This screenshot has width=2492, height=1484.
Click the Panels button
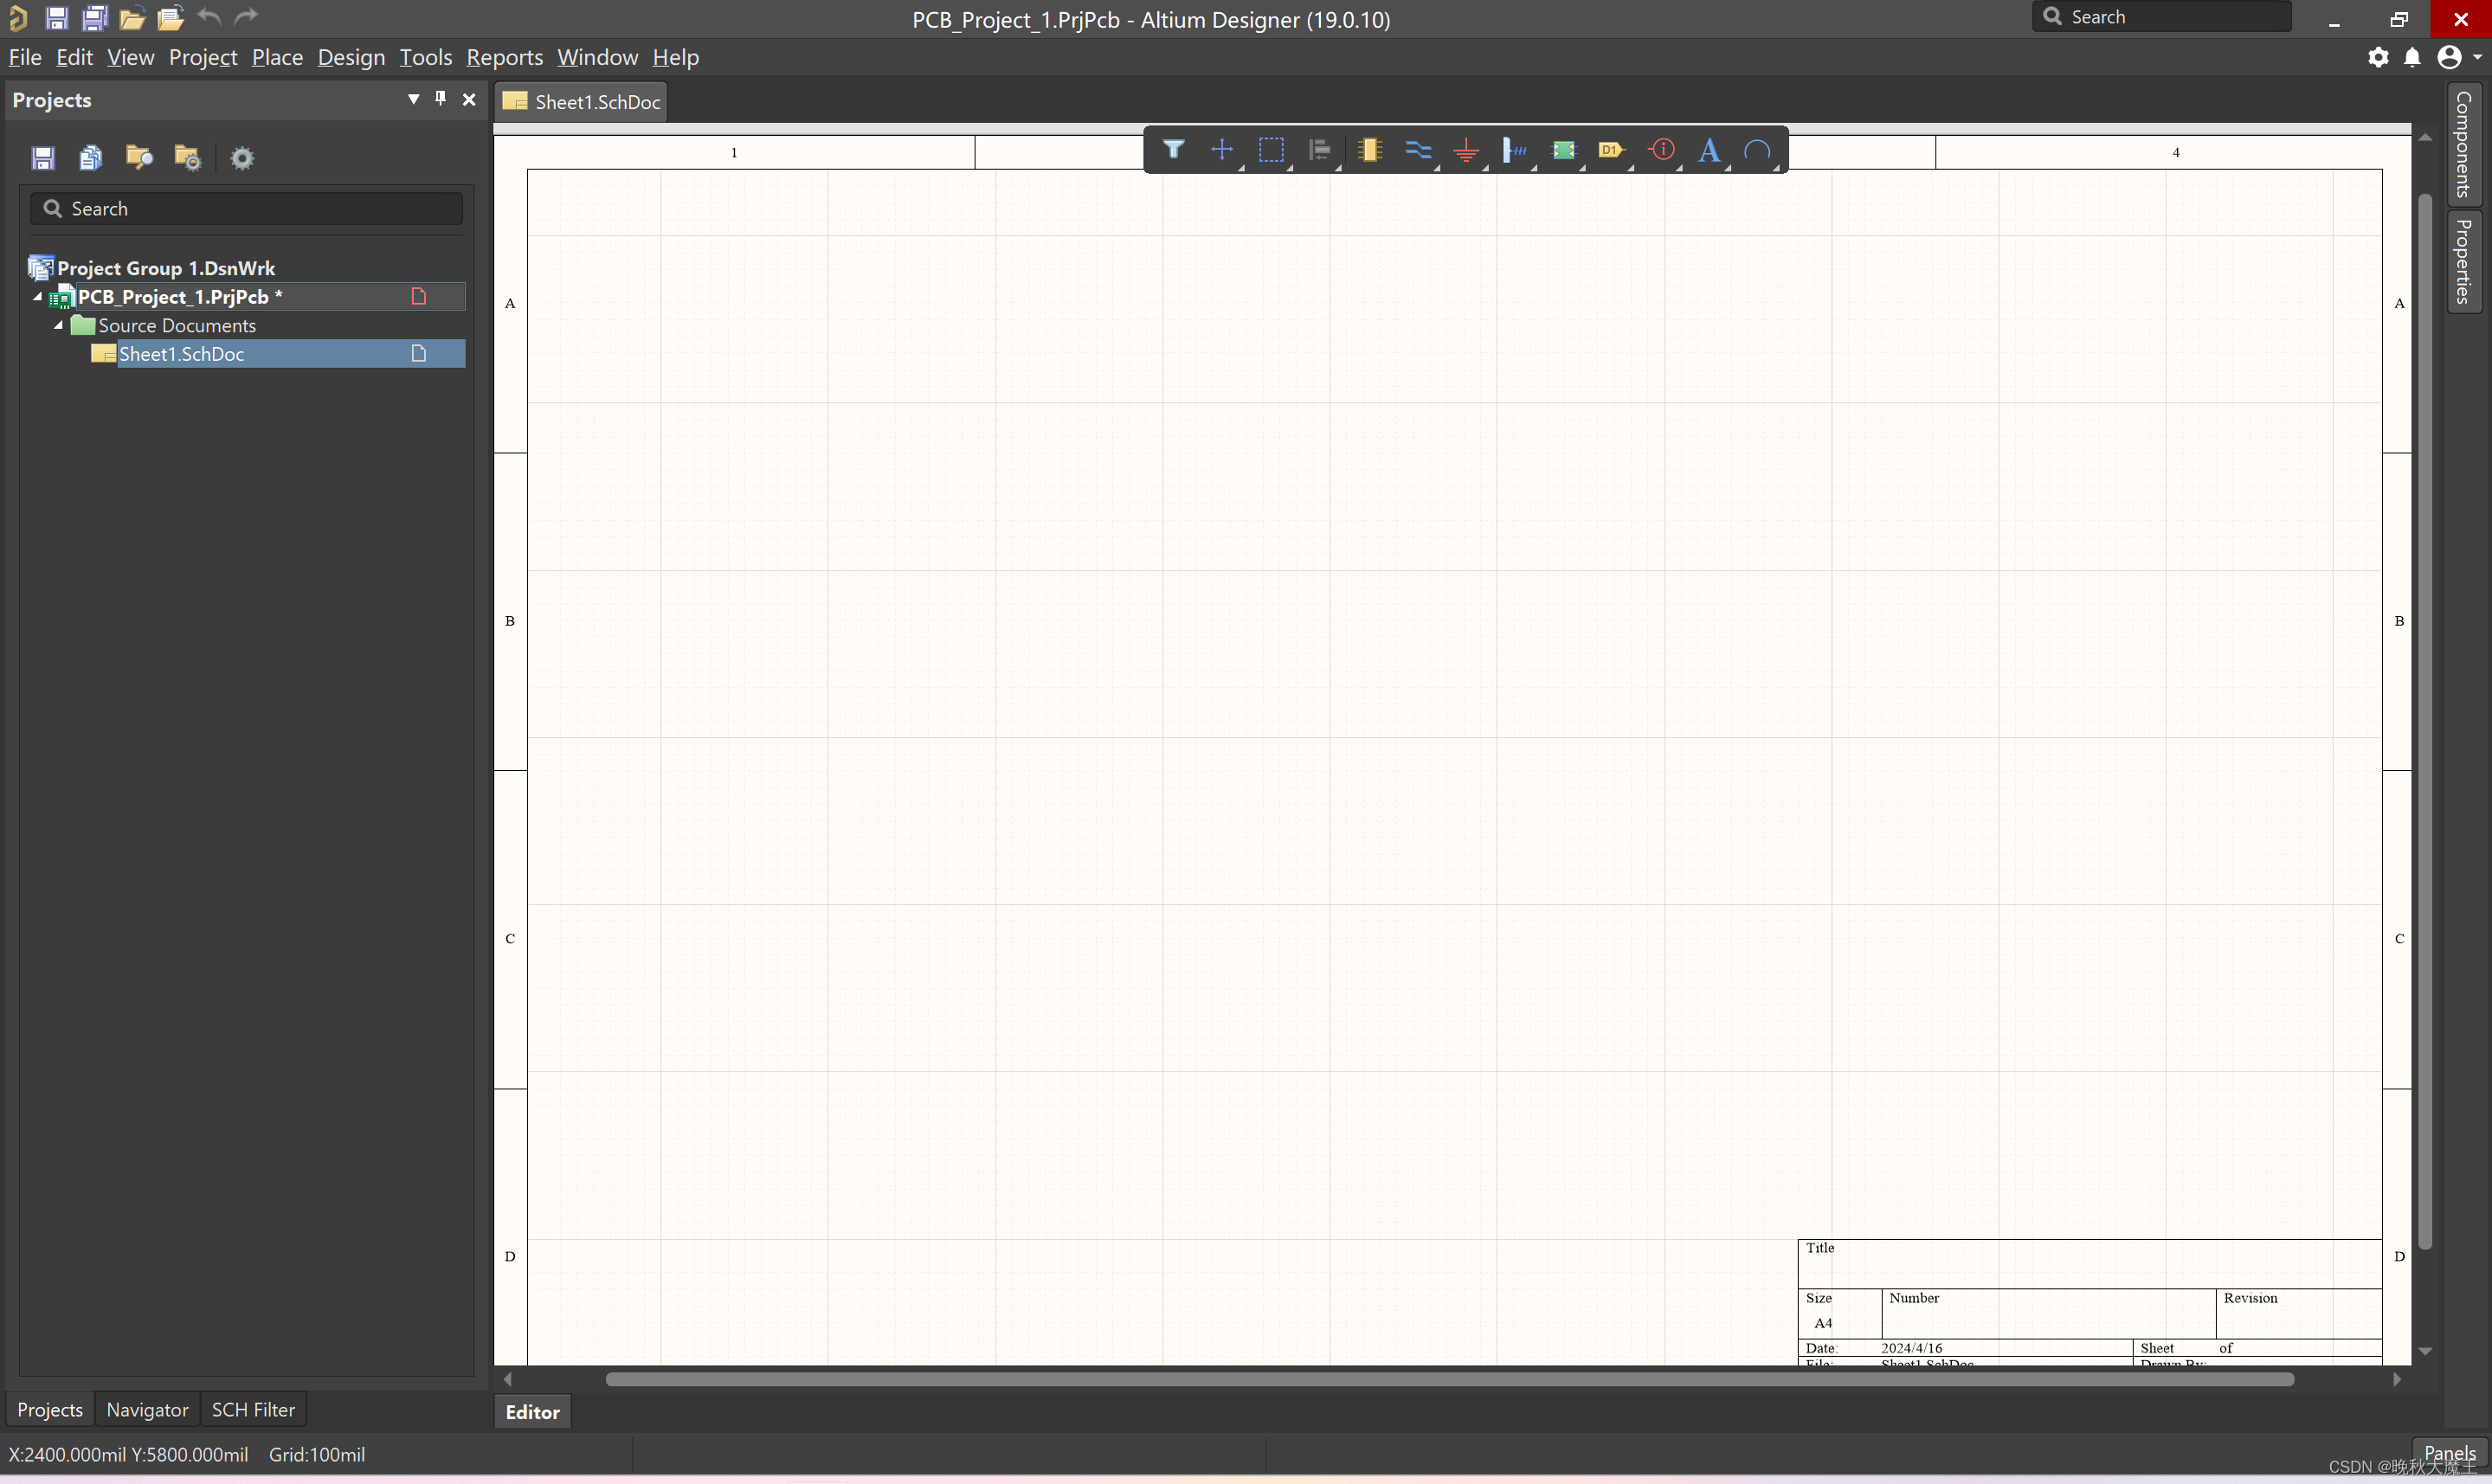2449,1452
